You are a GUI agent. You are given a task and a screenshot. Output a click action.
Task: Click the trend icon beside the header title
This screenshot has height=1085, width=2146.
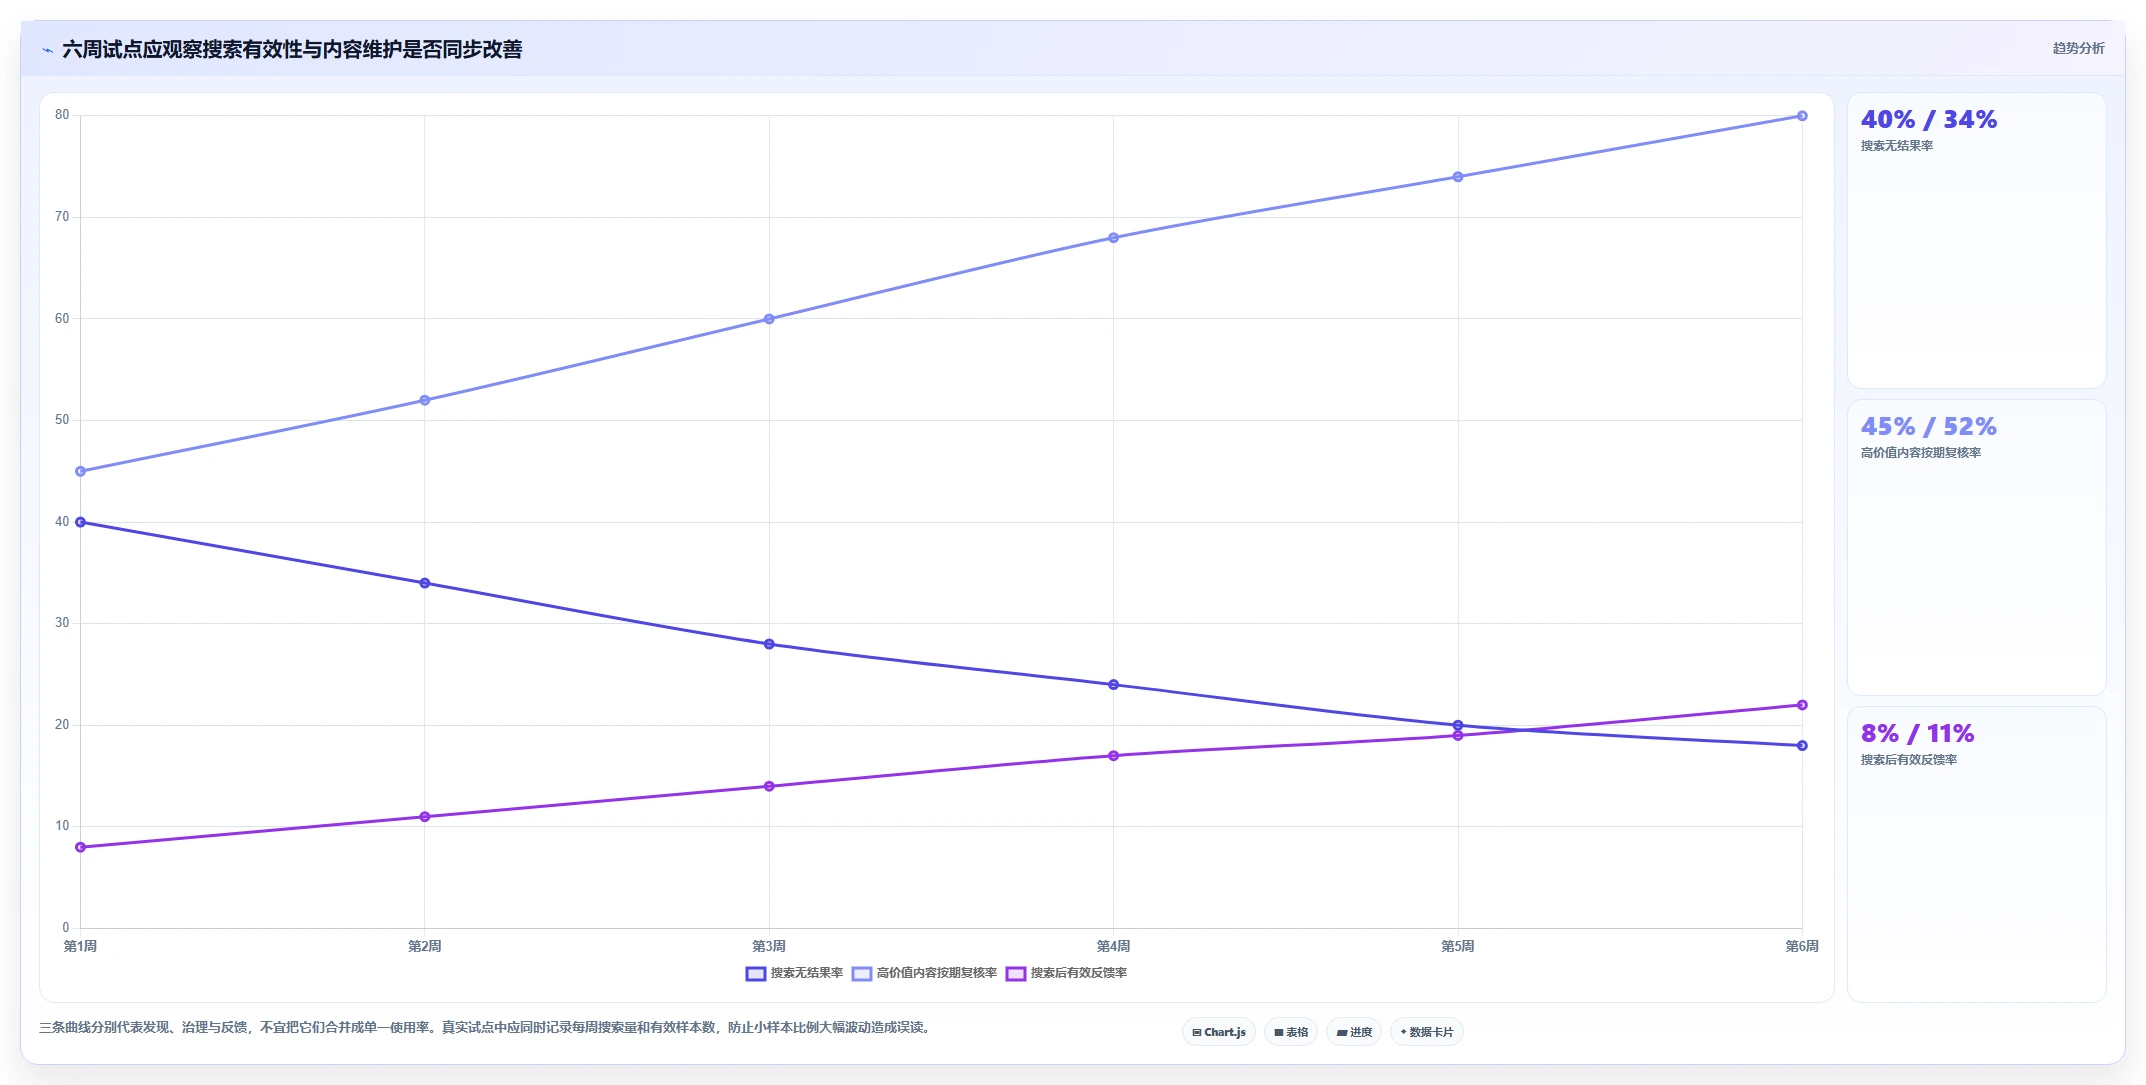(48, 50)
